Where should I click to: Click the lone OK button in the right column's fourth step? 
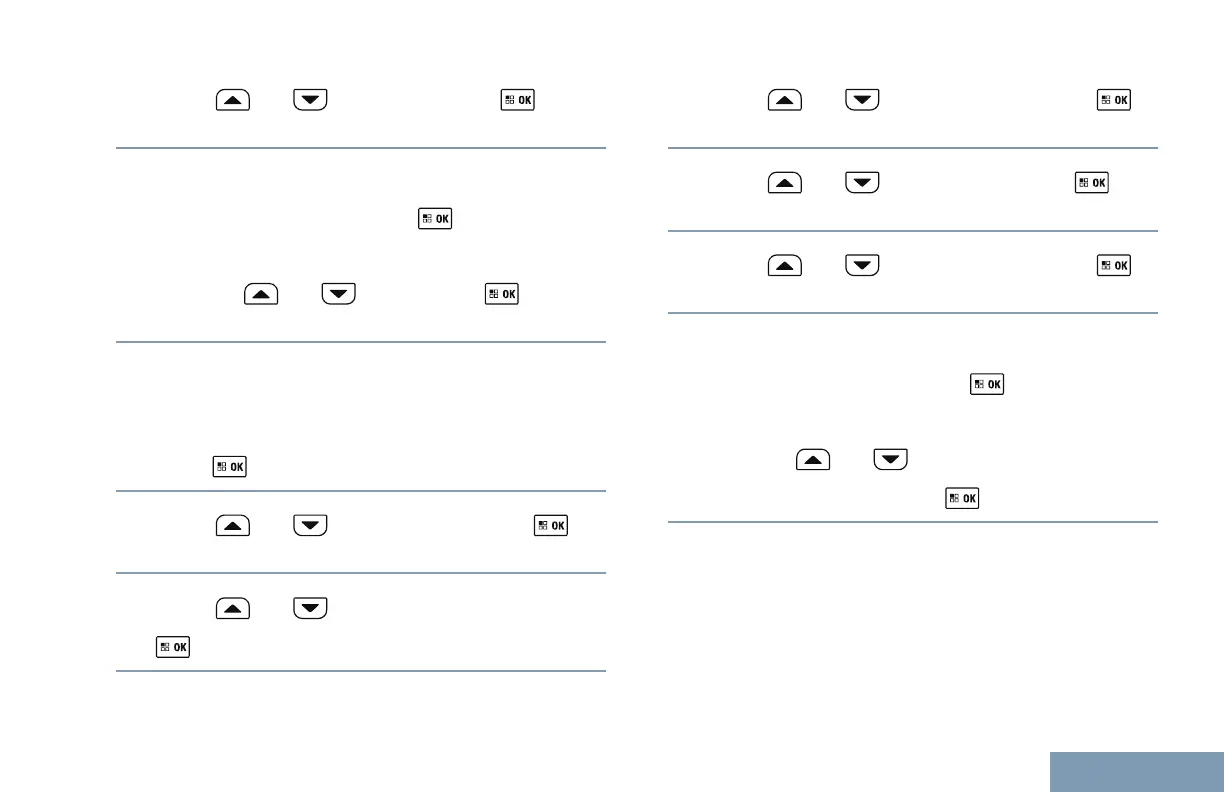(986, 384)
